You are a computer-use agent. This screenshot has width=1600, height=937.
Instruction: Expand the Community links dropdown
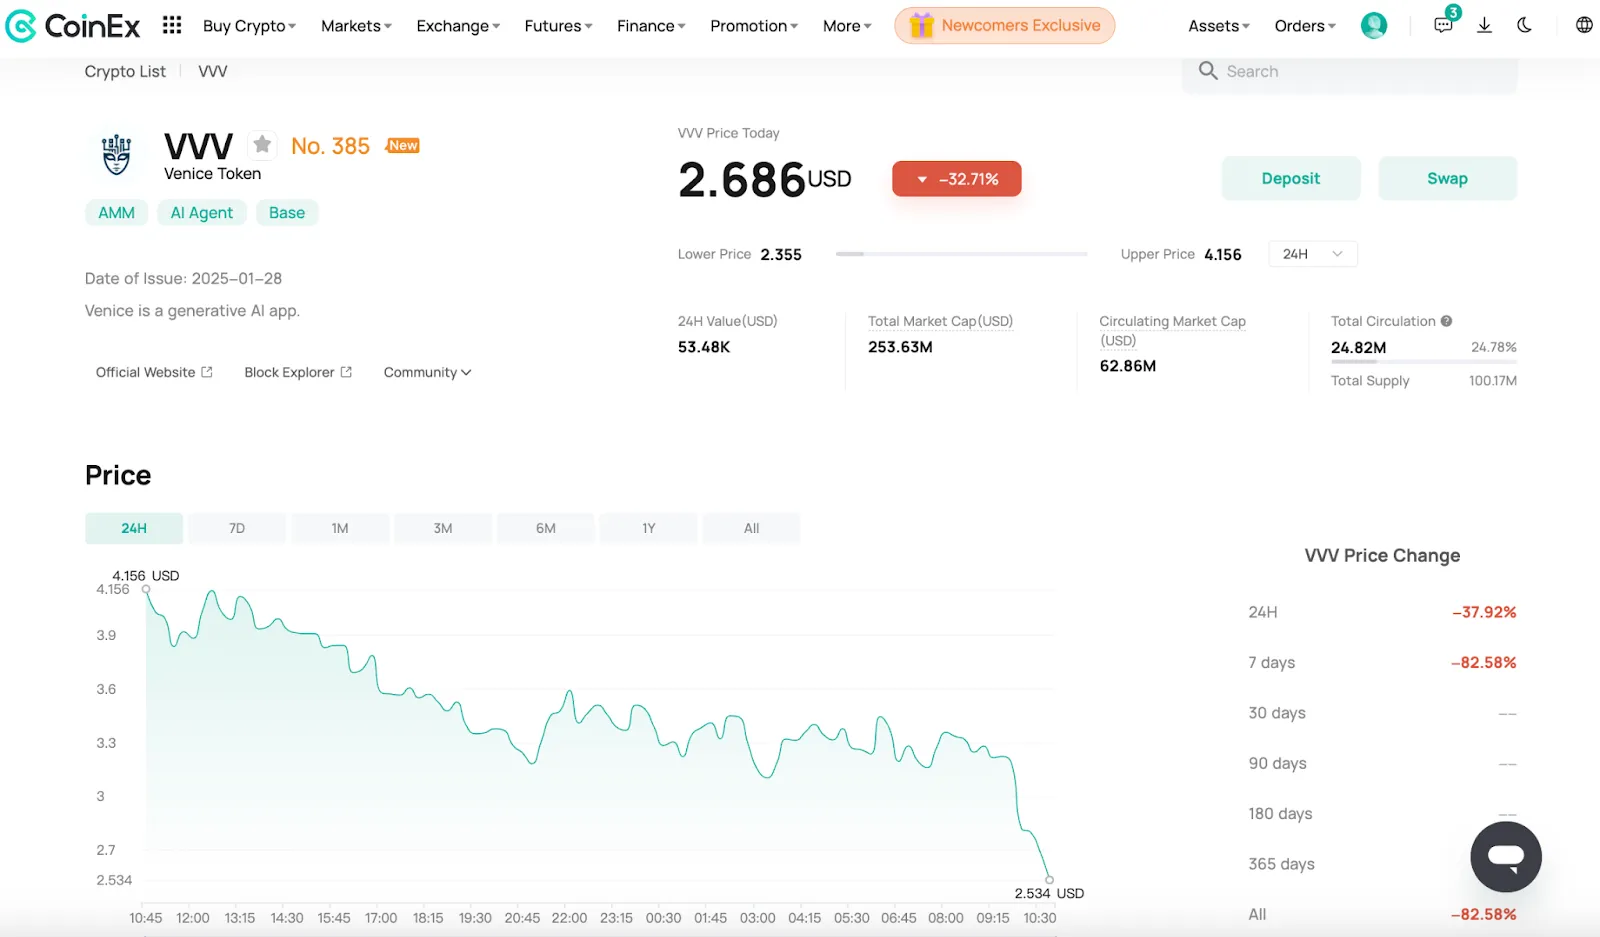tap(427, 372)
